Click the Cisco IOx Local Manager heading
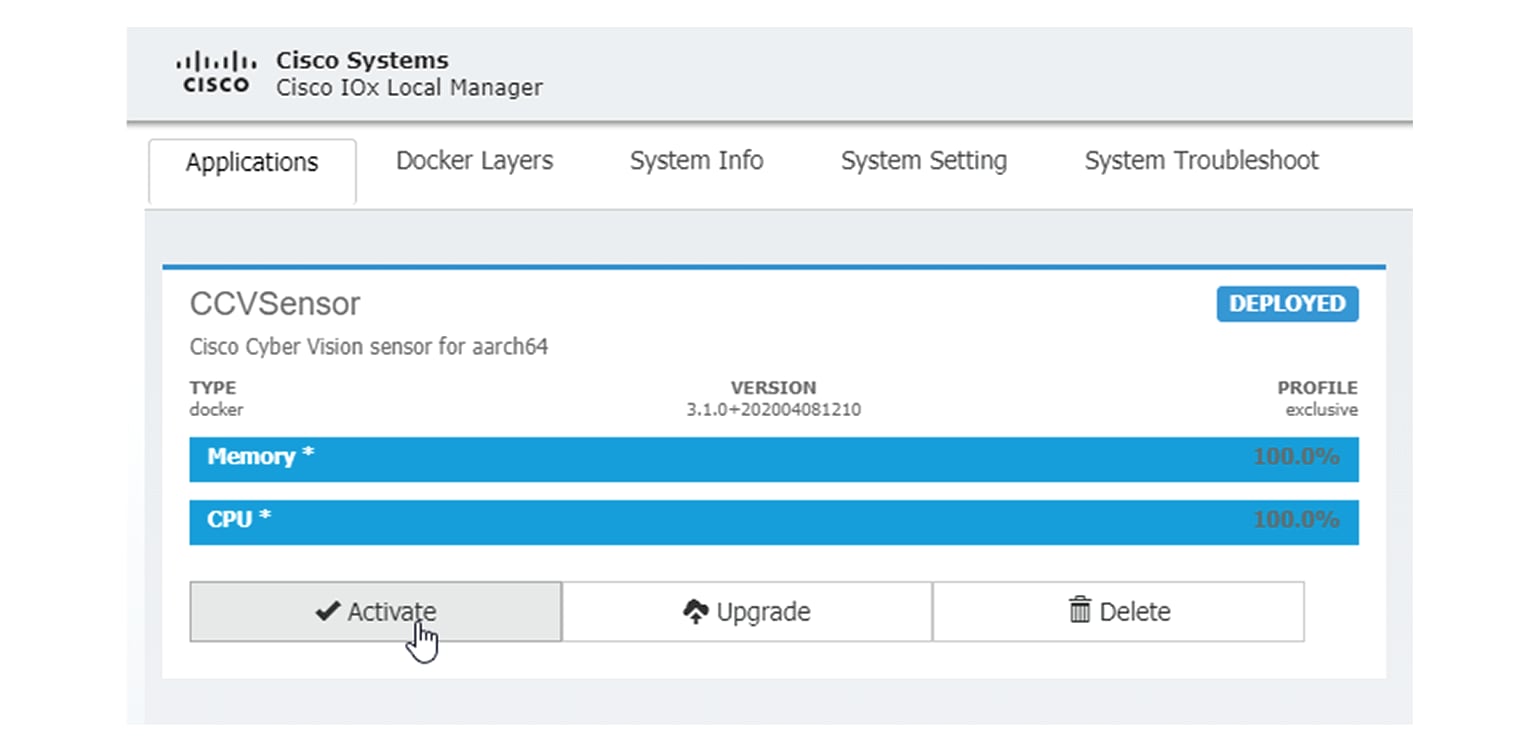 [x=409, y=88]
